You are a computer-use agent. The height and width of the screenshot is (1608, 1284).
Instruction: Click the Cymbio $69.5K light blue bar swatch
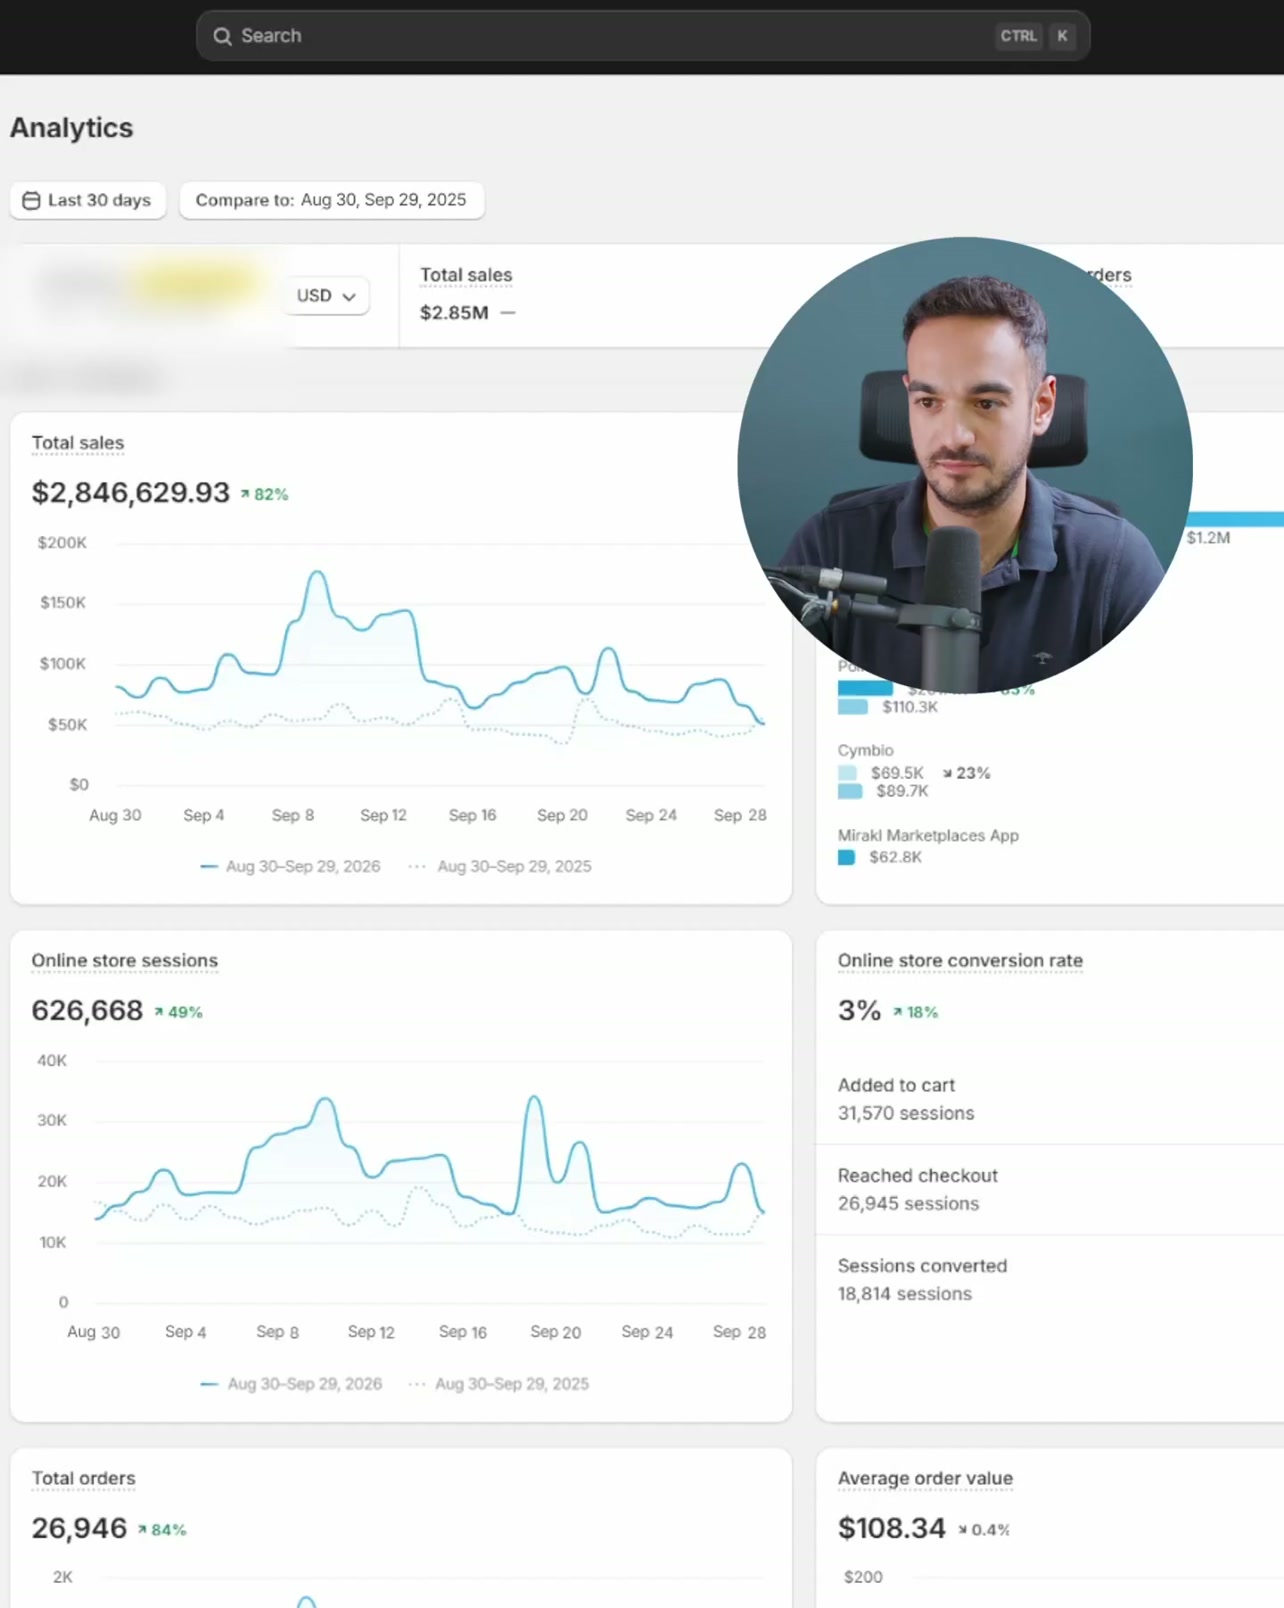847,773
